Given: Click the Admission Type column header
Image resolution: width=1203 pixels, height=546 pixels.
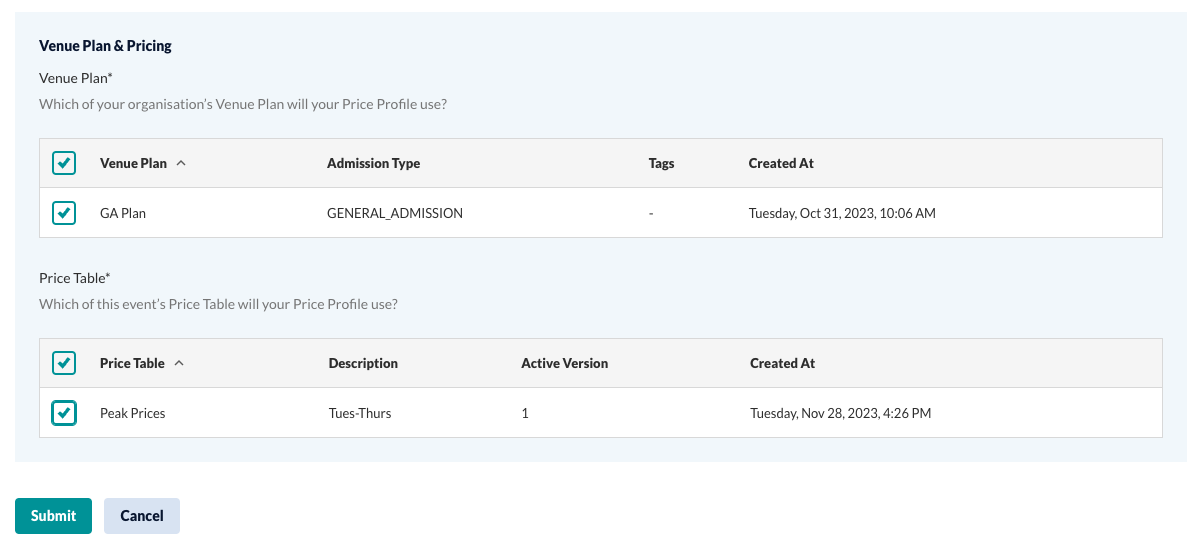Looking at the screenshot, I should 373,163.
